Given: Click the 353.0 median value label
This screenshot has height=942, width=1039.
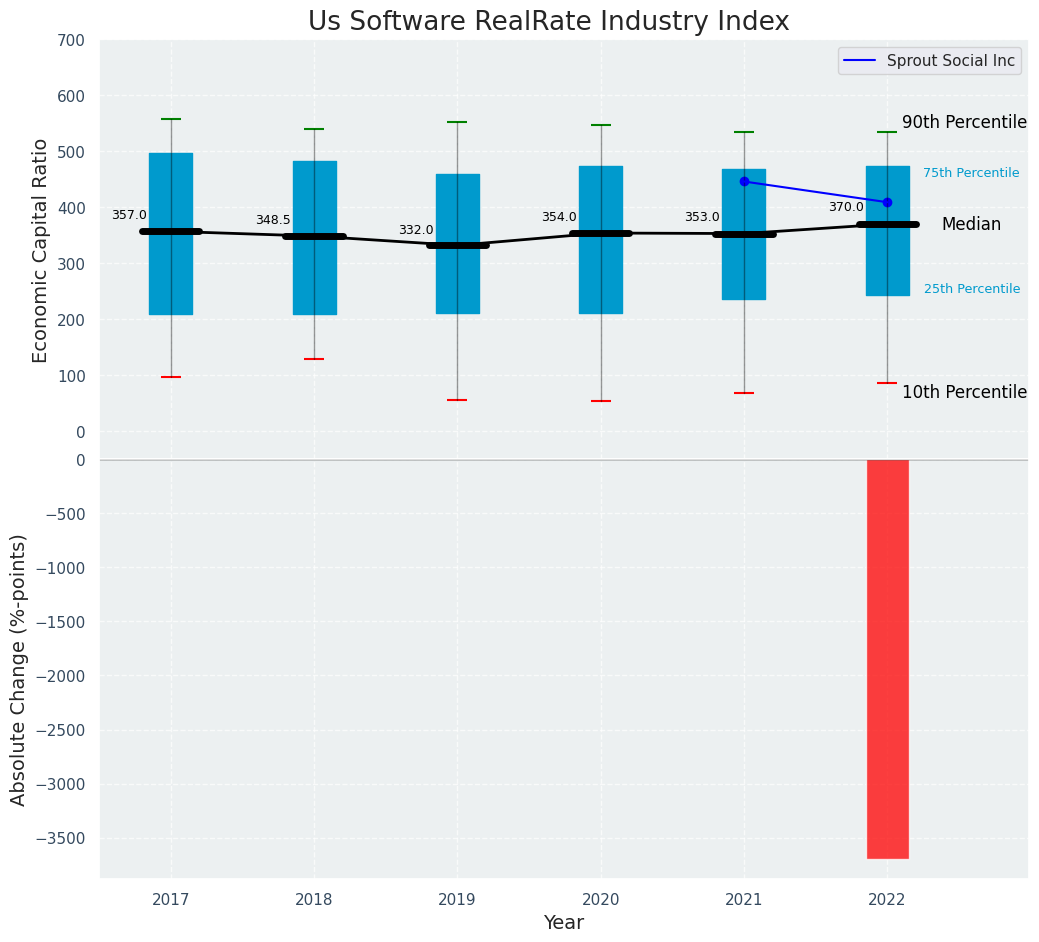Looking at the screenshot, I should 702,217.
